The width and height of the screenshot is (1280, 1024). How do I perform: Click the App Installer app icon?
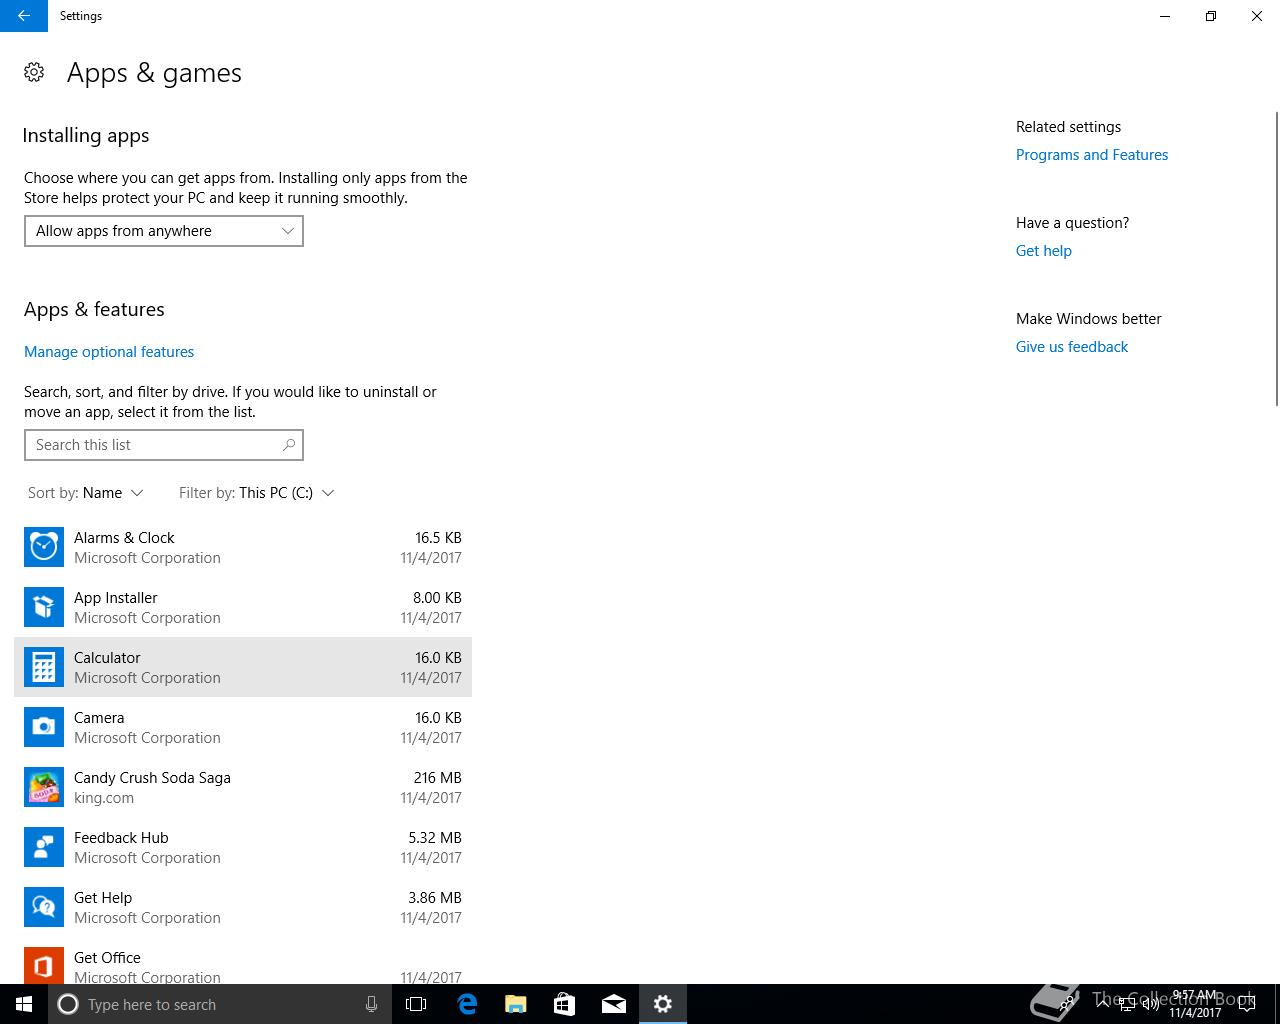click(x=44, y=607)
